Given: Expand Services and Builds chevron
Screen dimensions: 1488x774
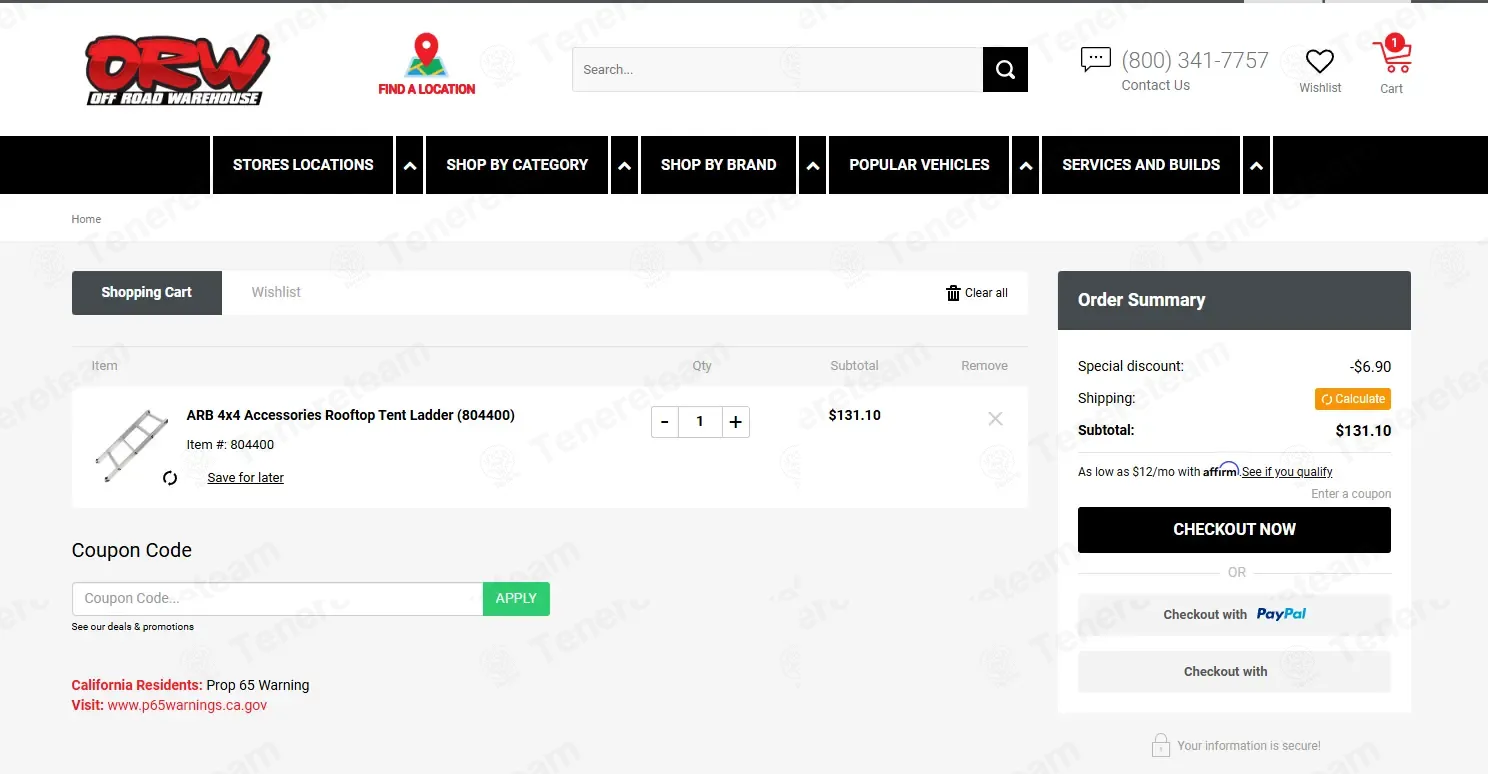Looking at the screenshot, I should (x=1257, y=165).
